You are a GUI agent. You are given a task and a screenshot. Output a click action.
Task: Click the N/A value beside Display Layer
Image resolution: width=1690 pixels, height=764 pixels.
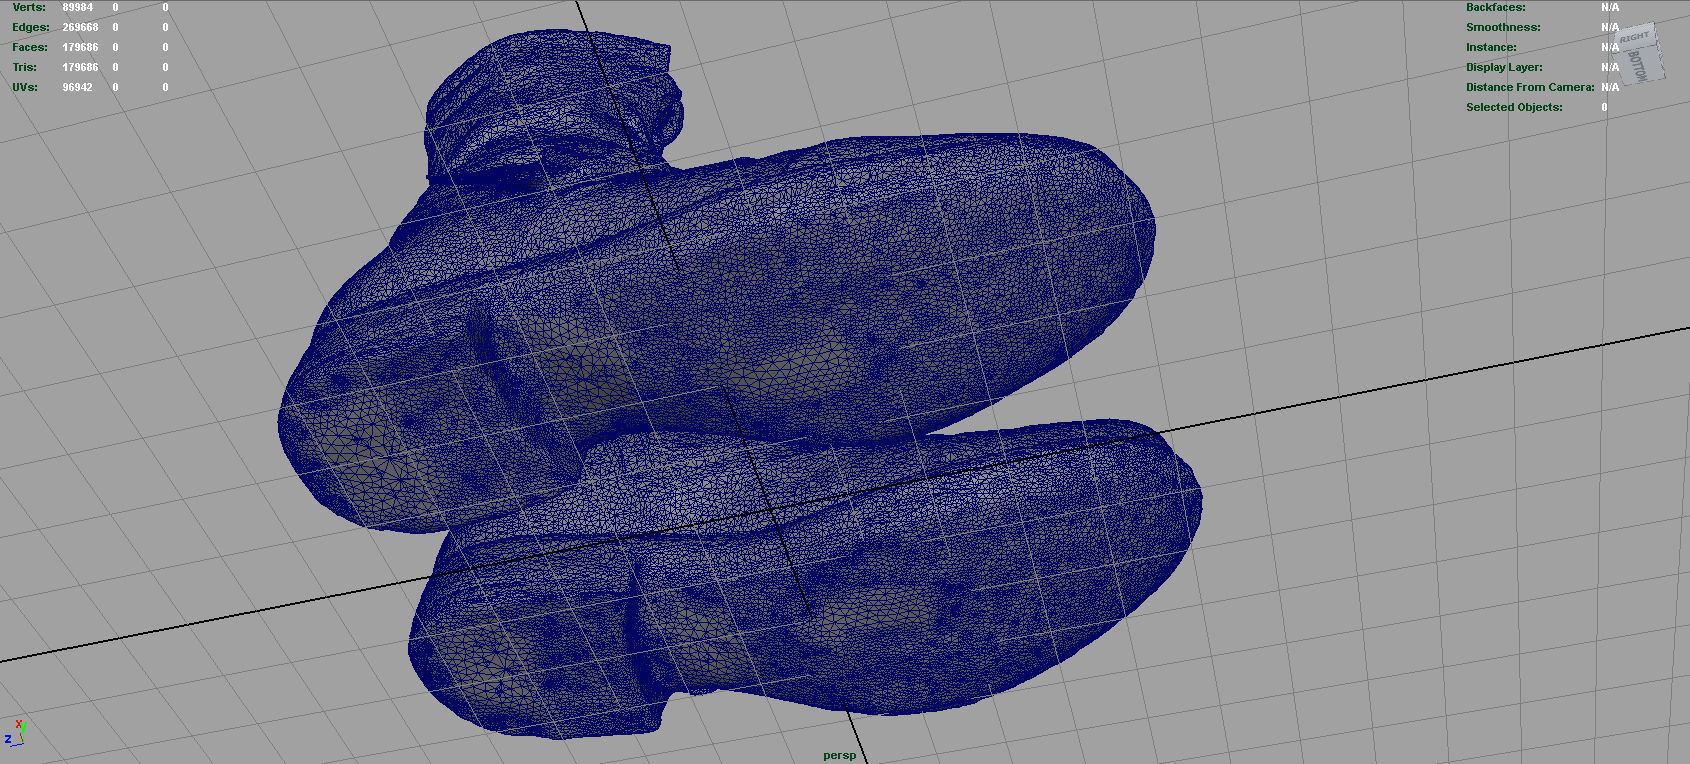point(1610,67)
